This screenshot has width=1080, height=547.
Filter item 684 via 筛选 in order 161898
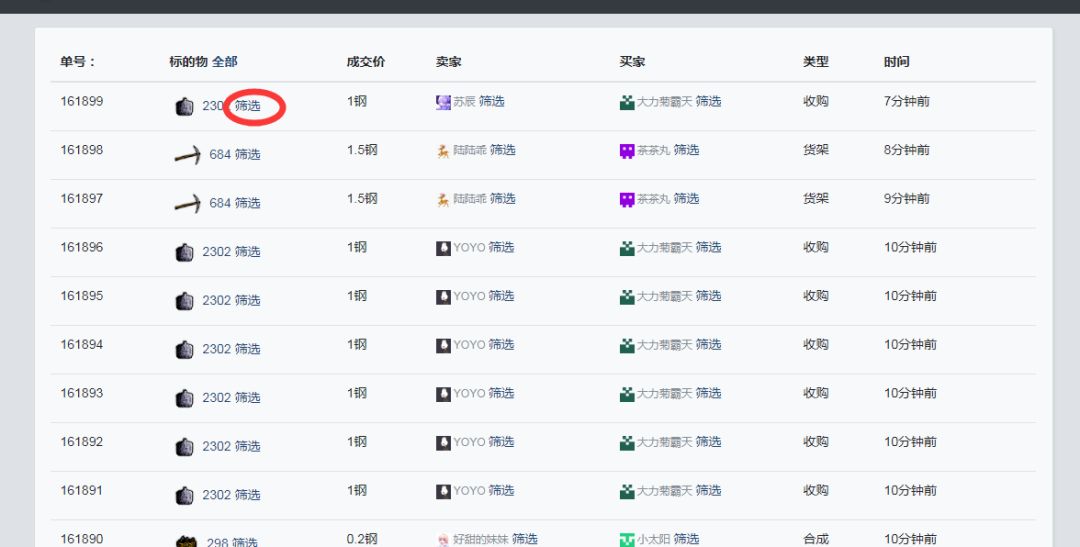(x=247, y=154)
